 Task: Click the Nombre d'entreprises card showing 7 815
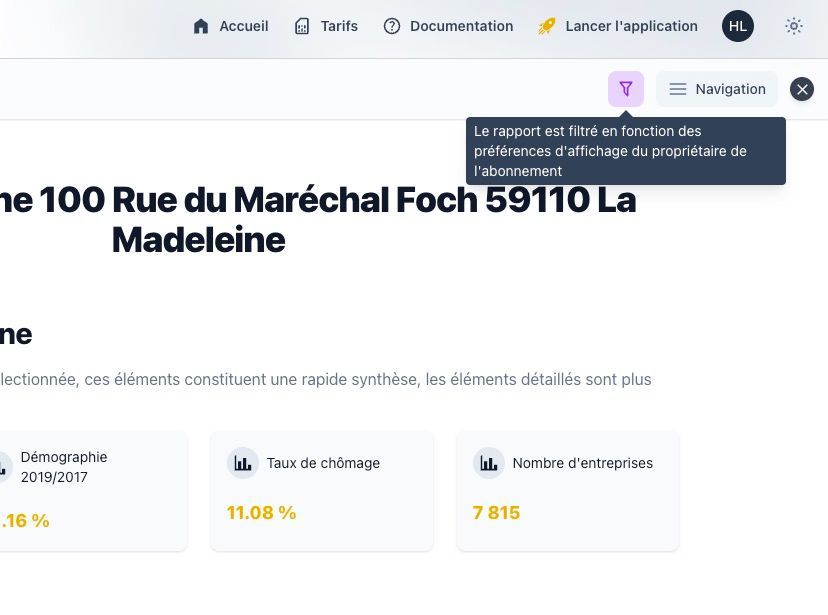pyautogui.click(x=567, y=490)
